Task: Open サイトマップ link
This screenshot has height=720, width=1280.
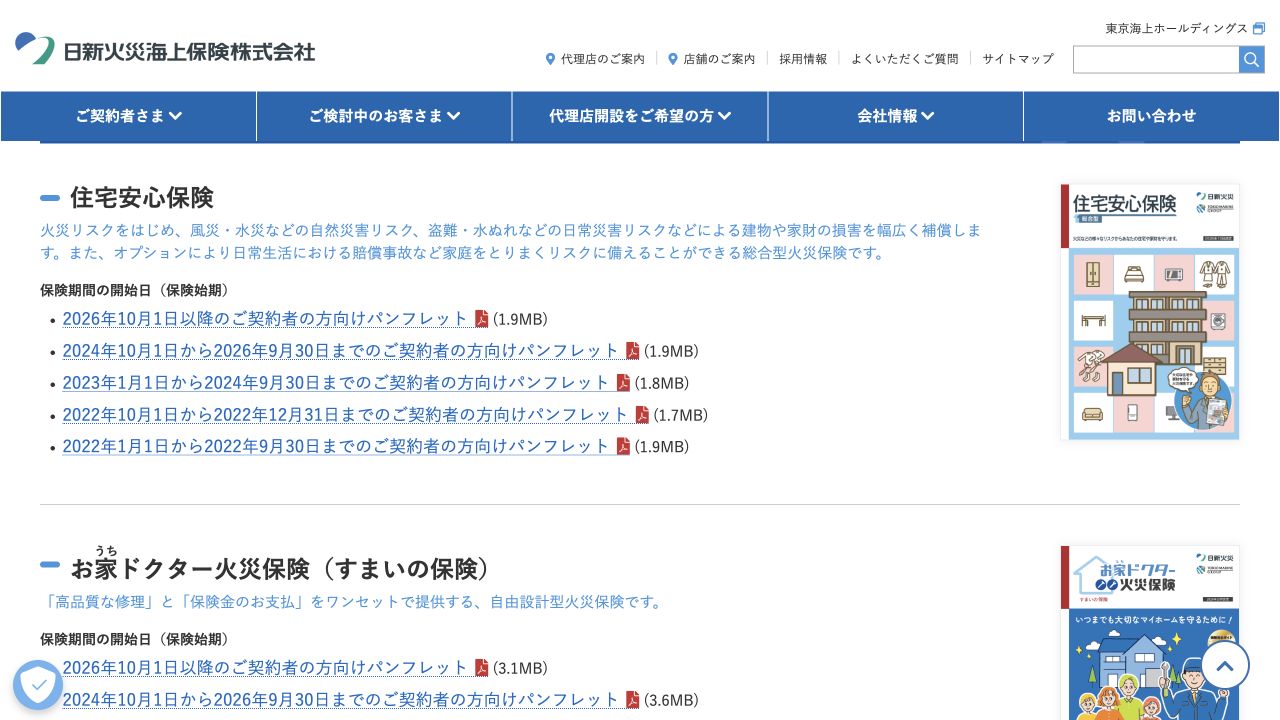Action: pos(1017,59)
